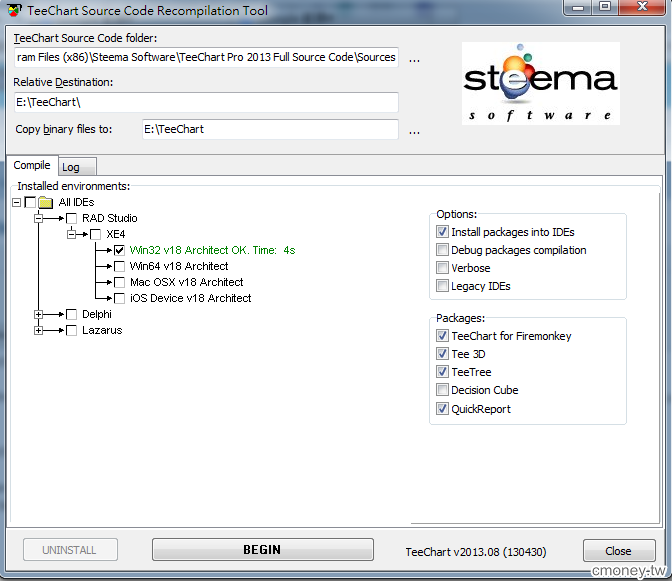Click the TeeChart Source Code folder field
The image size is (672, 581).
[x=207, y=57]
